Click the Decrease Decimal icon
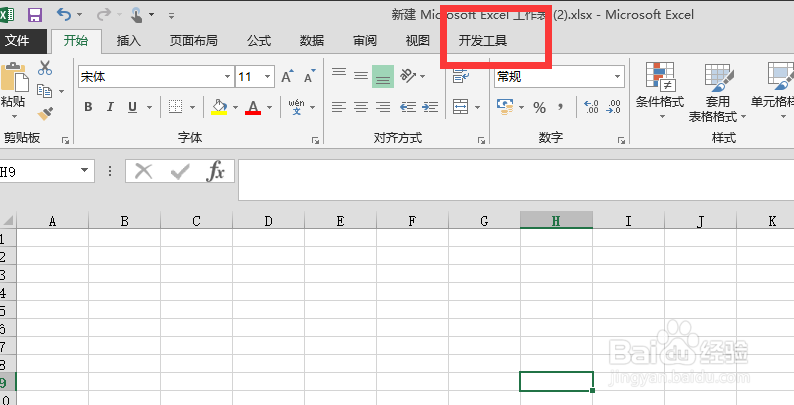 [613, 107]
